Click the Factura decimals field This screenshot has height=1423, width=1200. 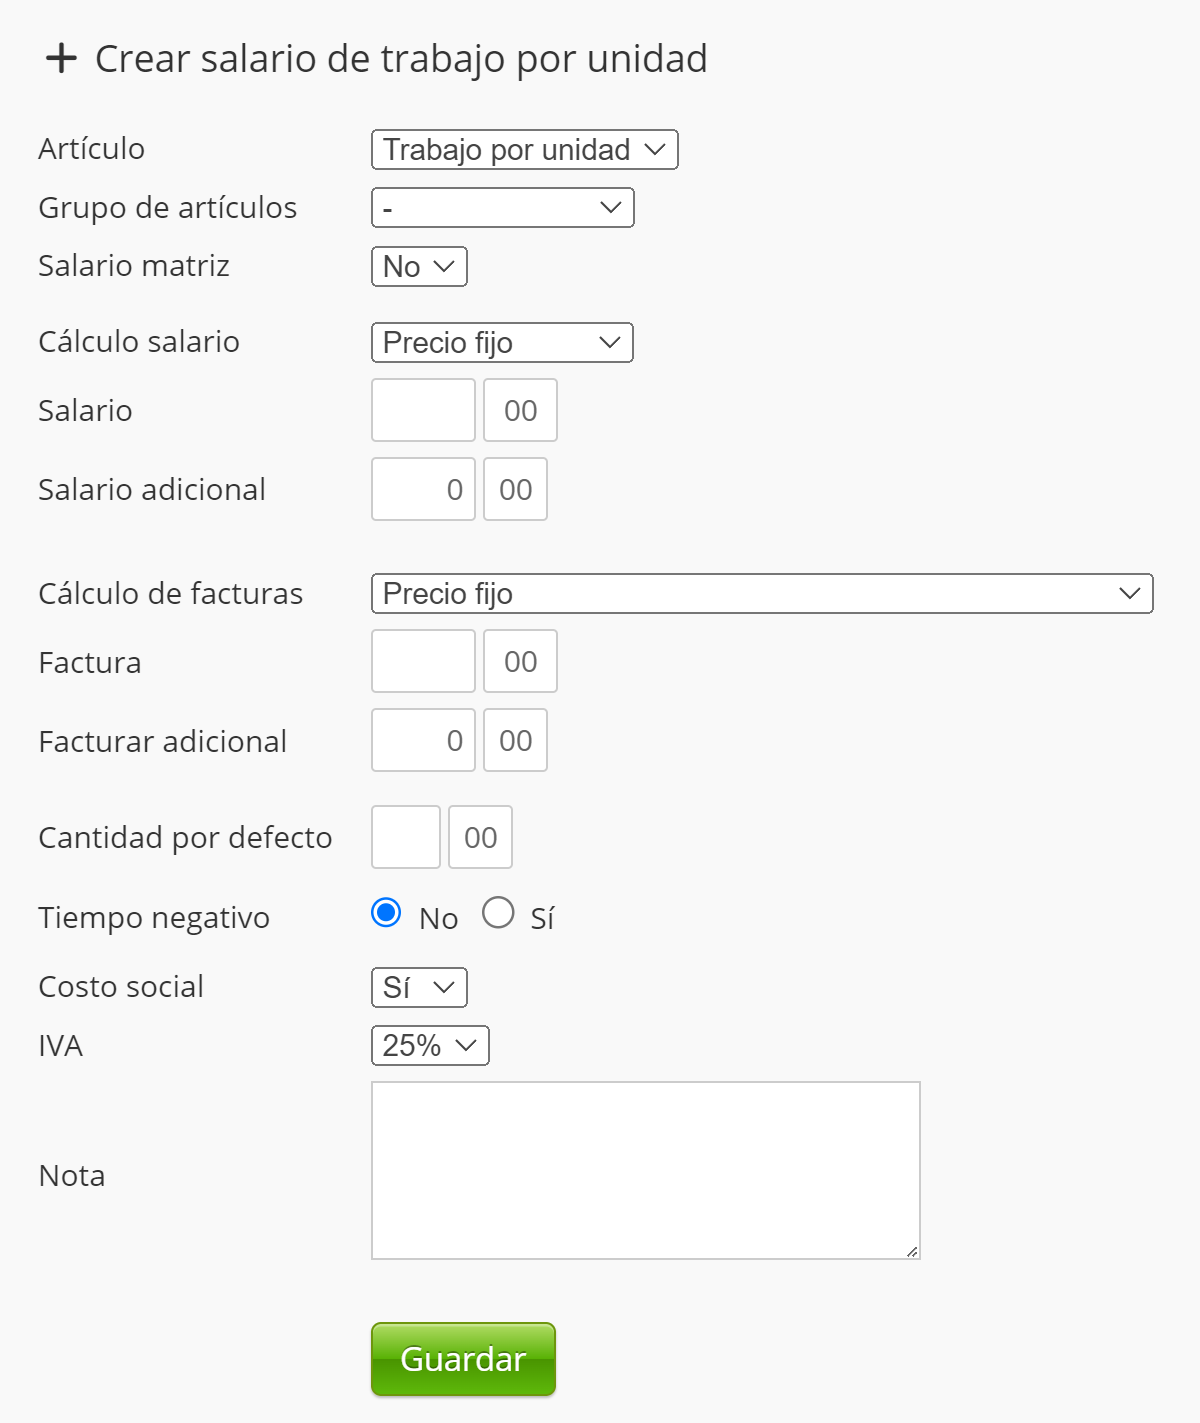pos(520,661)
